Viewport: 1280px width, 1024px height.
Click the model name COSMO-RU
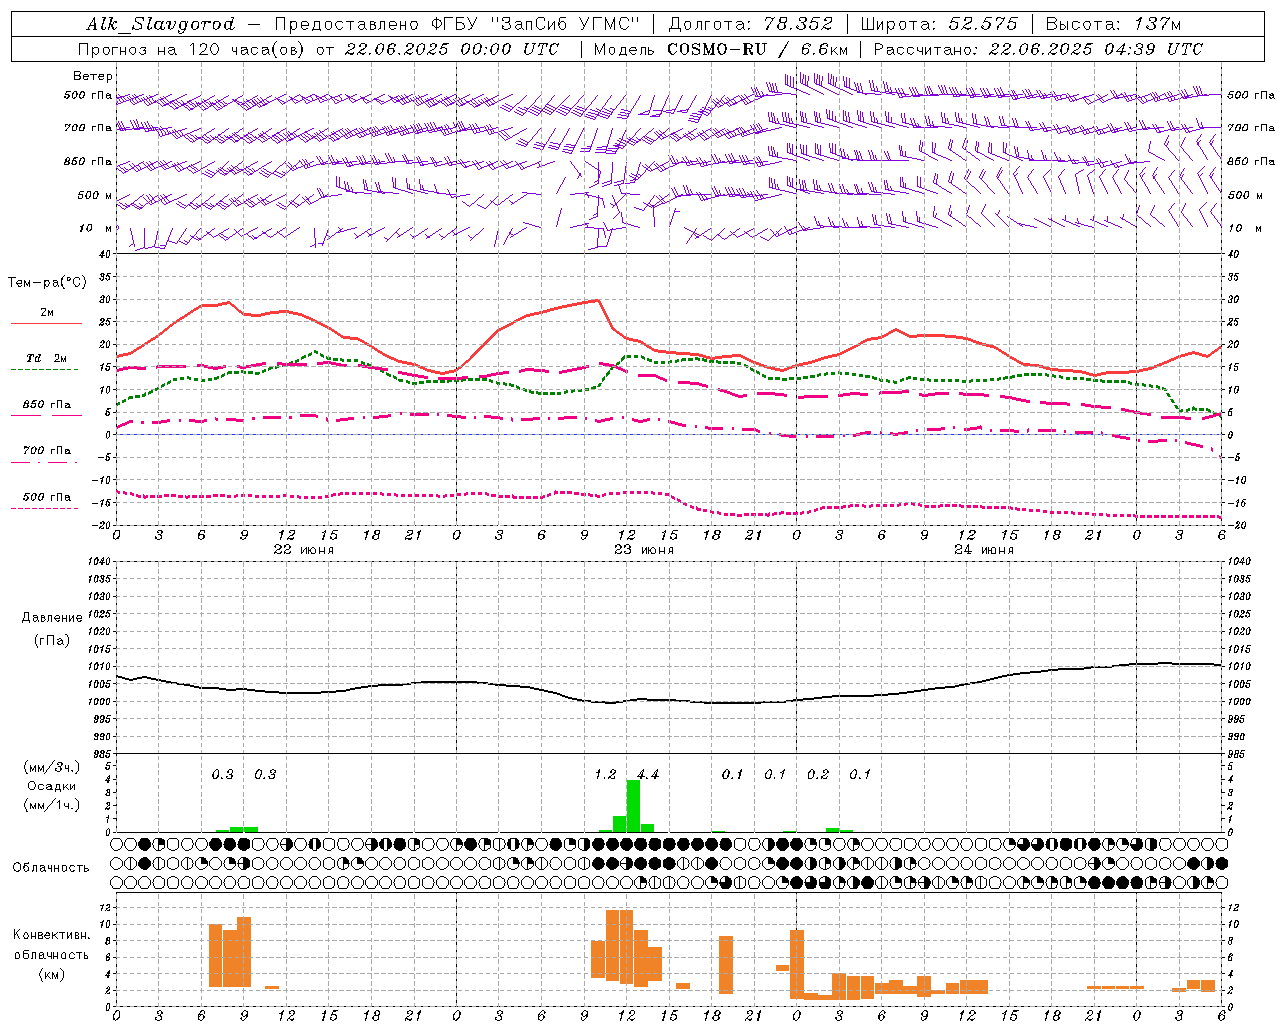(717, 49)
